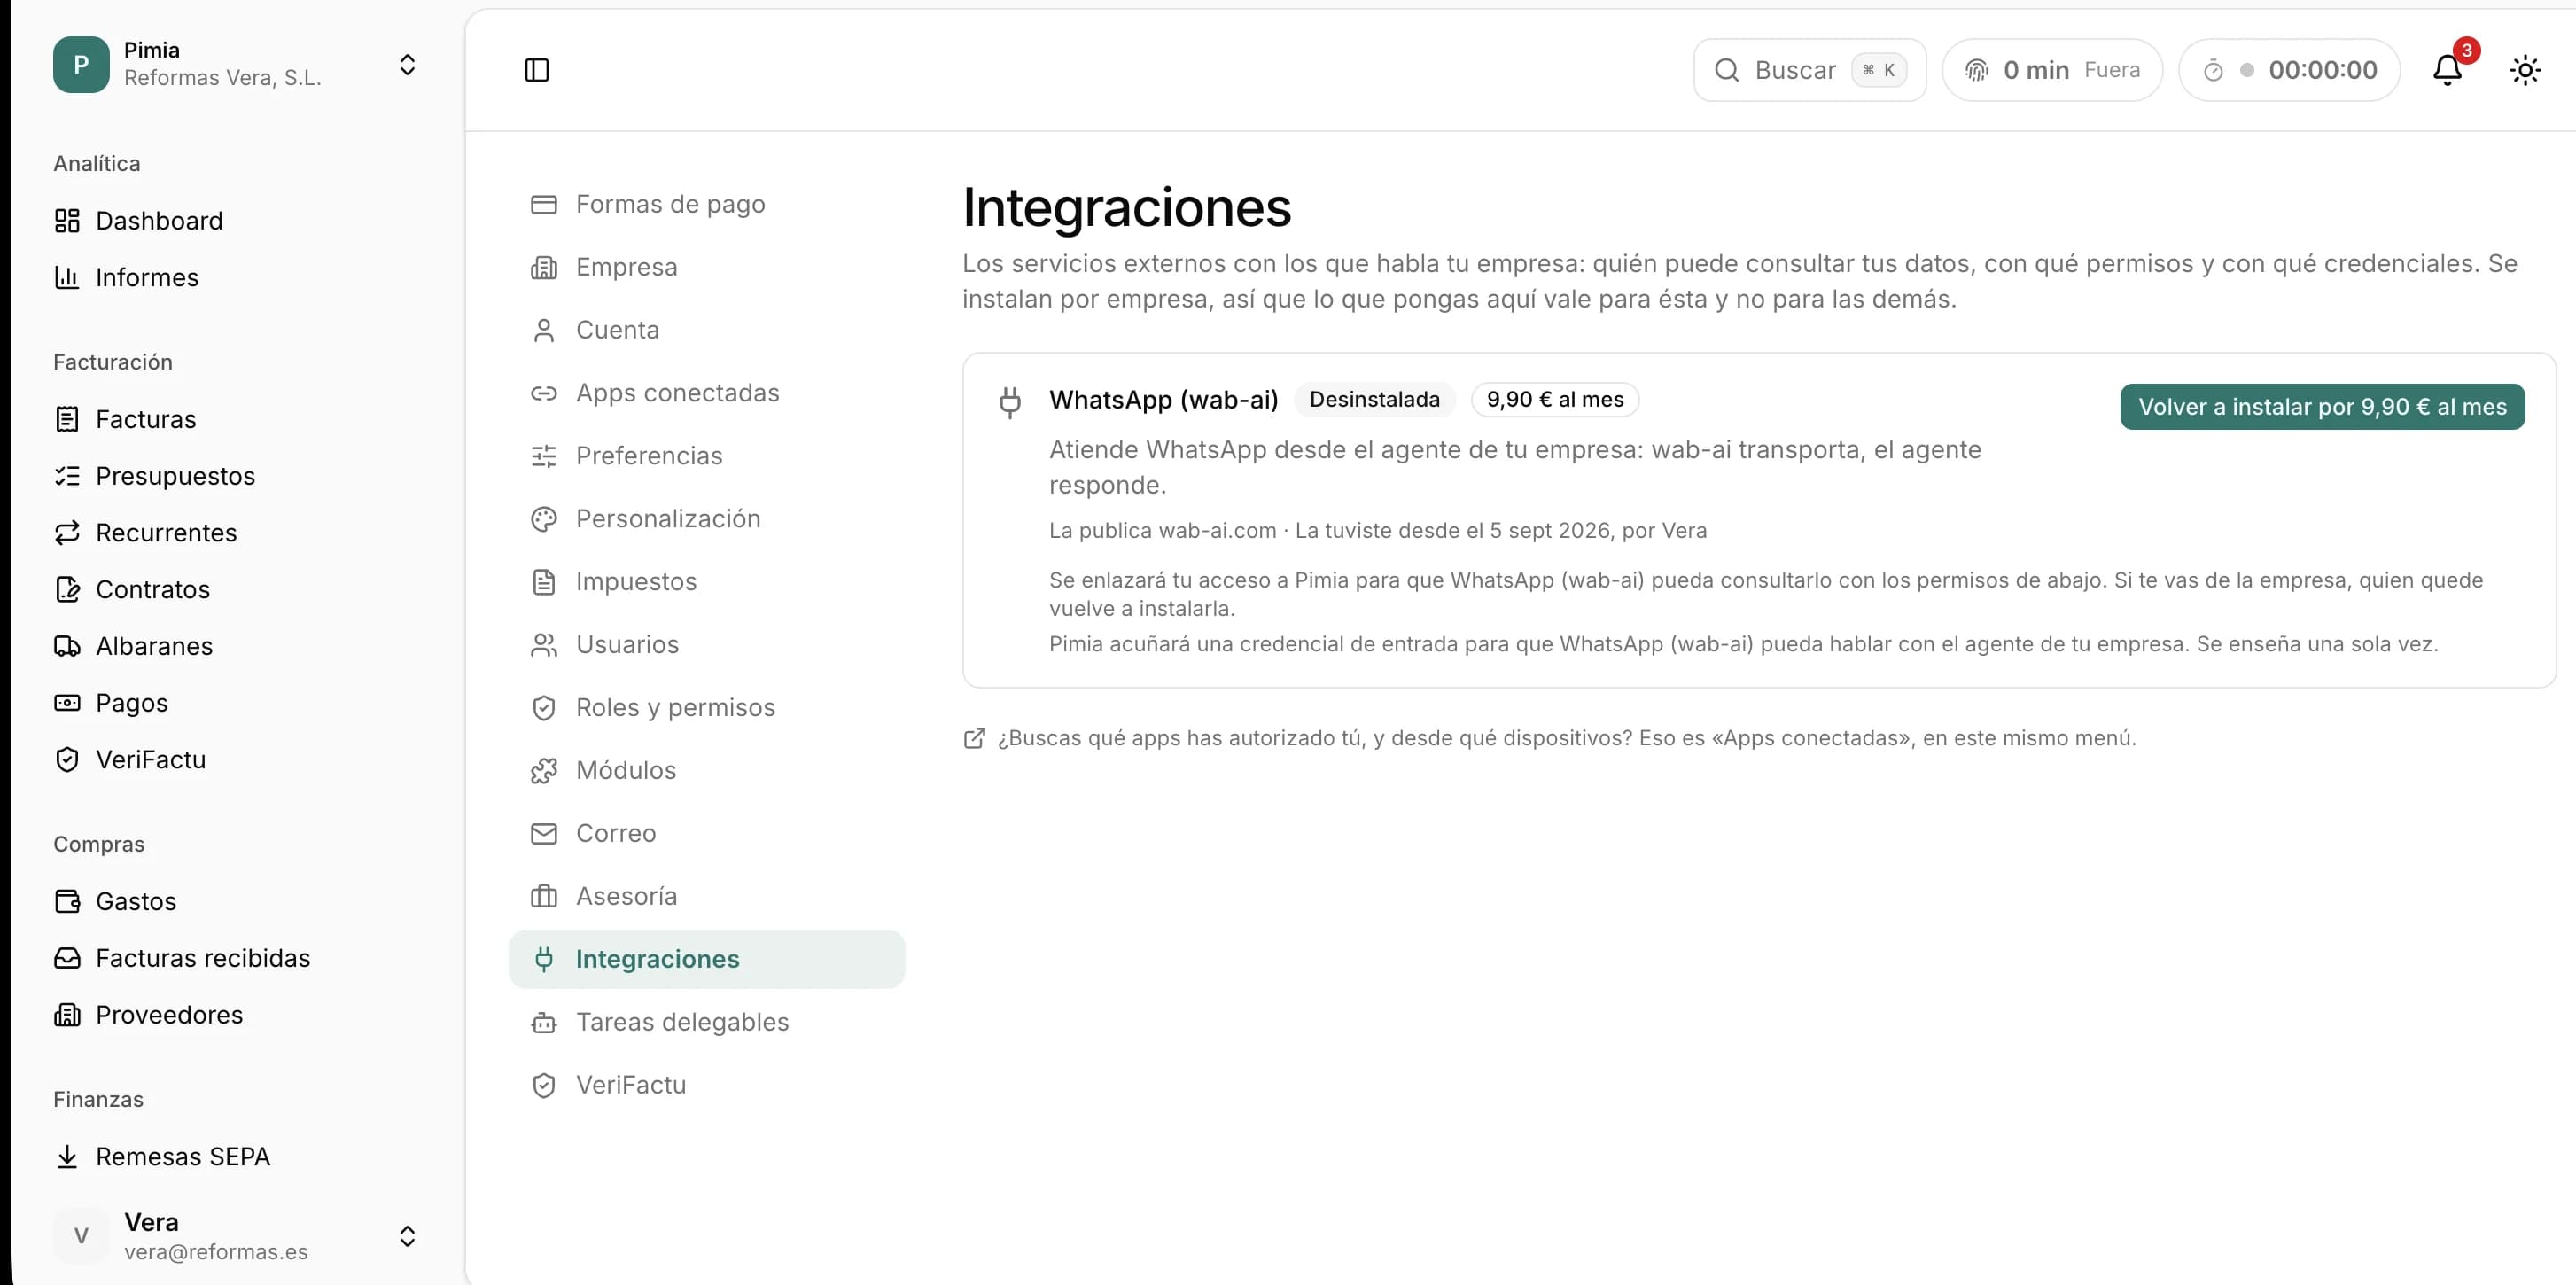Open VeriFactu in the settings menu
Screen dimensions: 2576x1285
tap(706, 1085)
